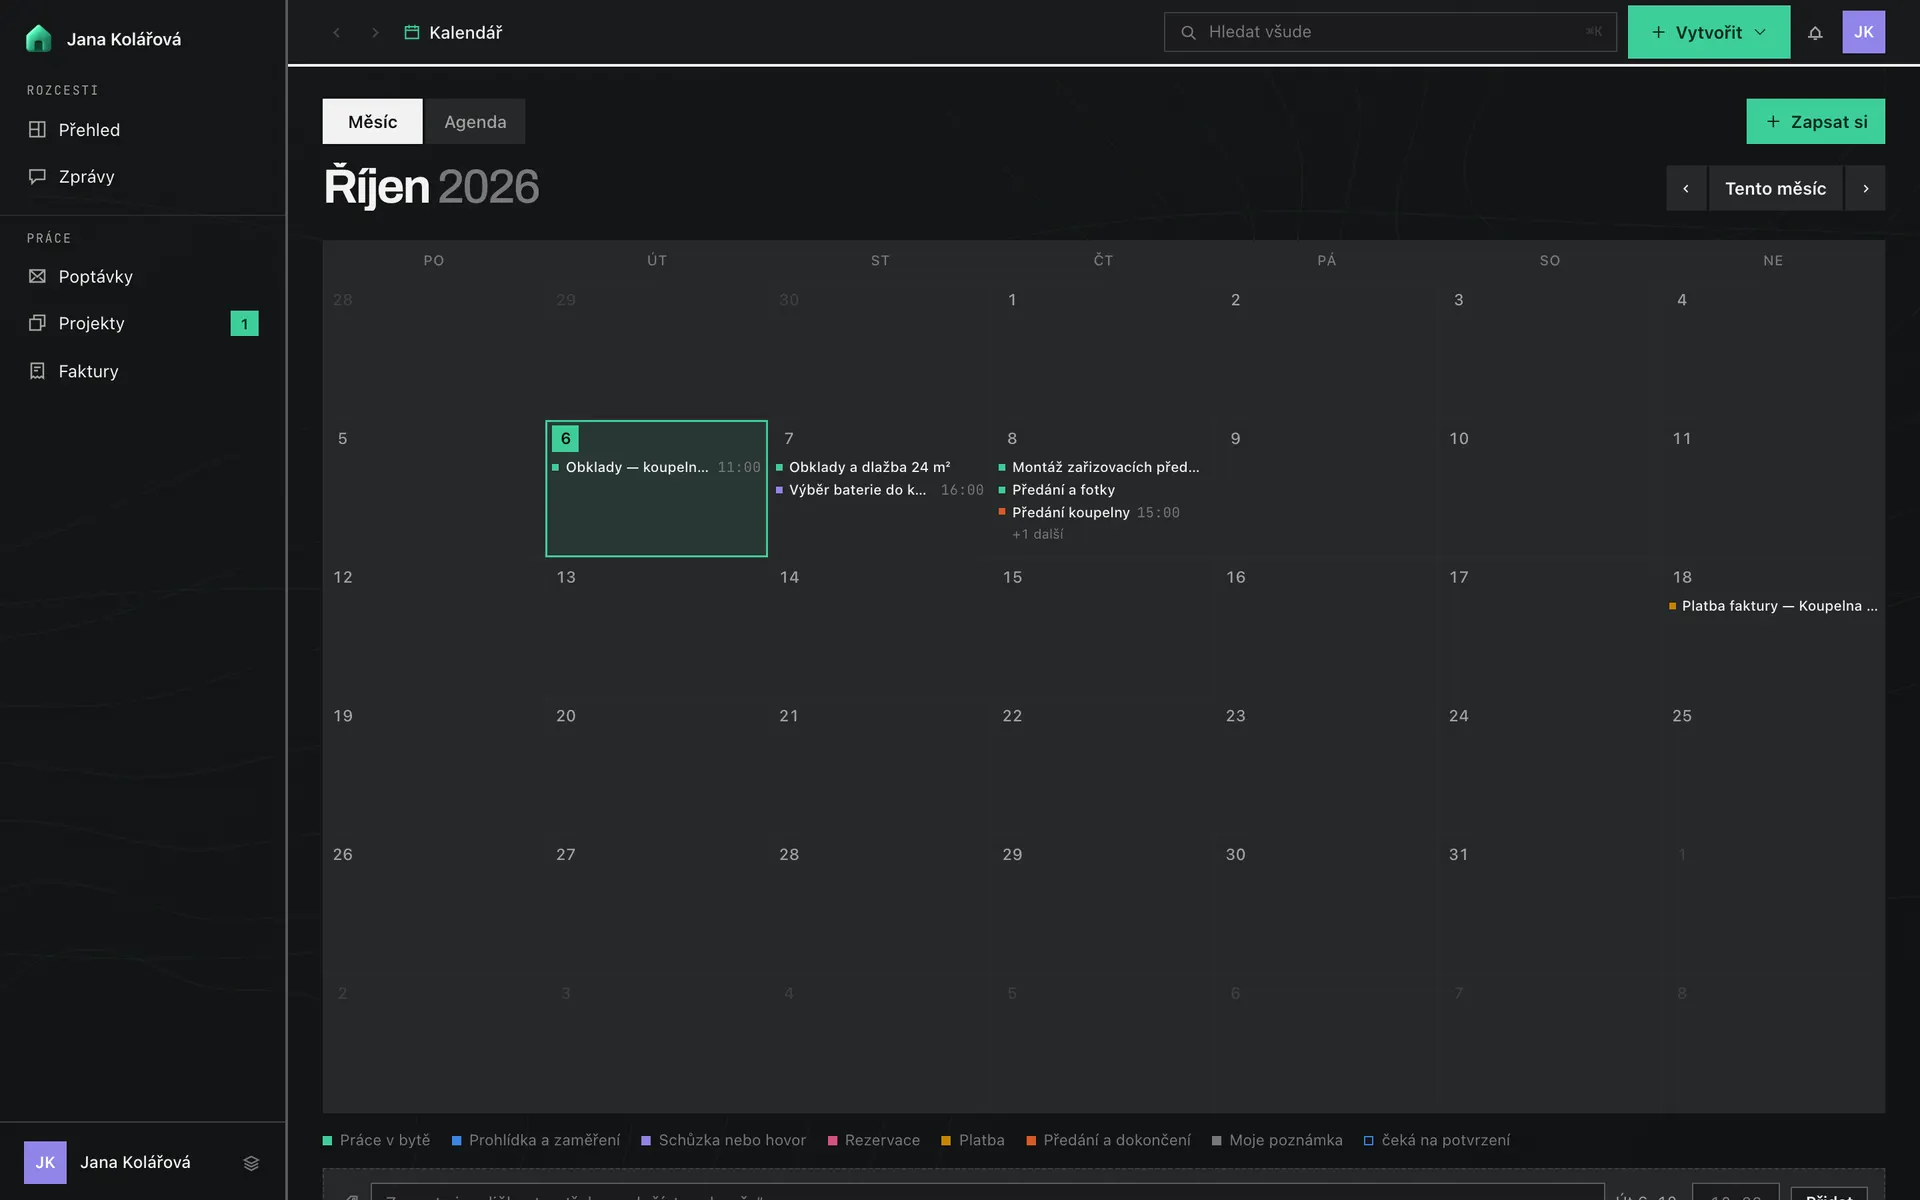
Task: Click the Platba legend item
Action: pos(972,1140)
